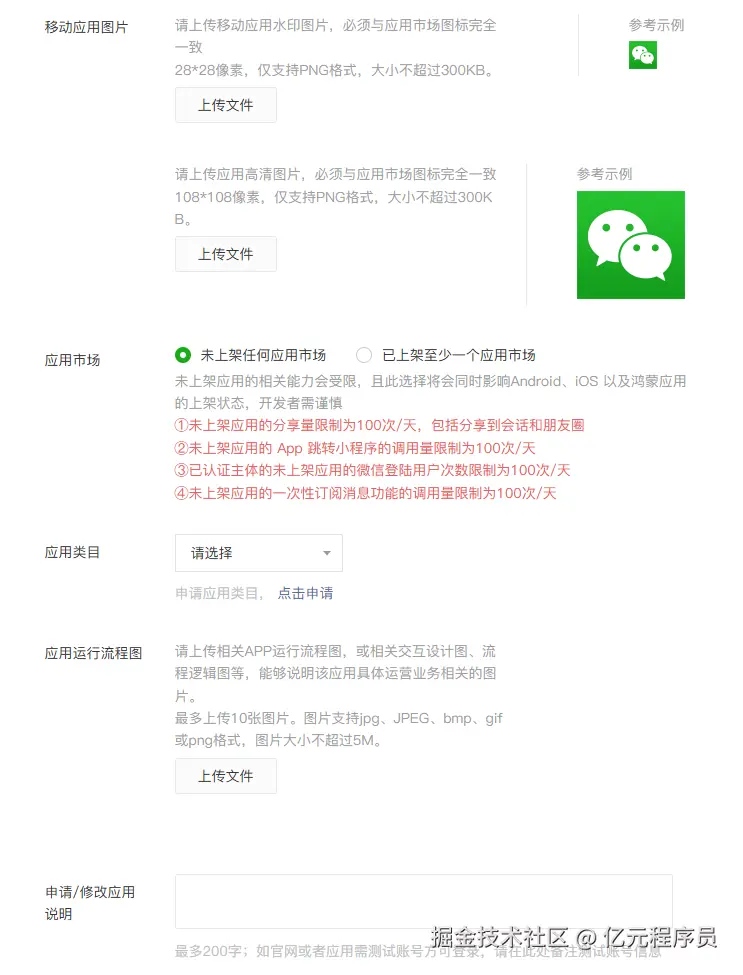Viewport: 743px width, 975px height.
Task: Click the 应用市场 field label
Action: (72, 360)
